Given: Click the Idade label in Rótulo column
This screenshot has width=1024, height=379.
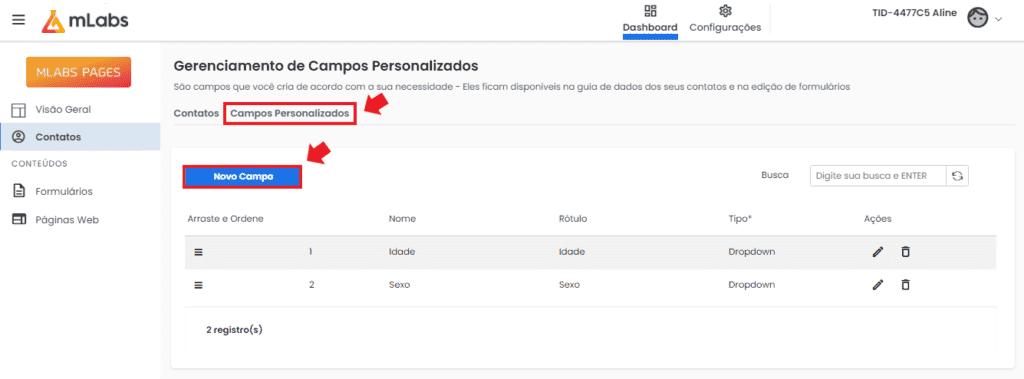Looking at the screenshot, I should pos(572,252).
